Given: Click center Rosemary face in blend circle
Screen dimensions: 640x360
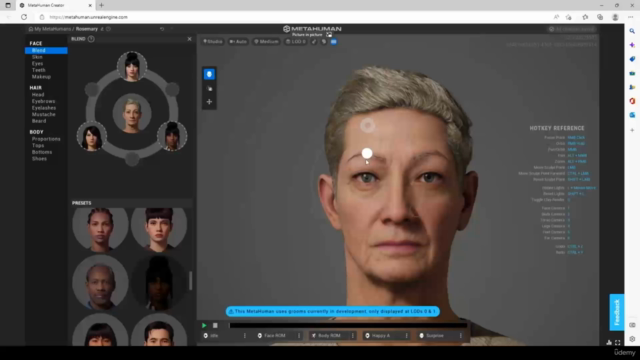Looking at the screenshot, I should (132, 113).
